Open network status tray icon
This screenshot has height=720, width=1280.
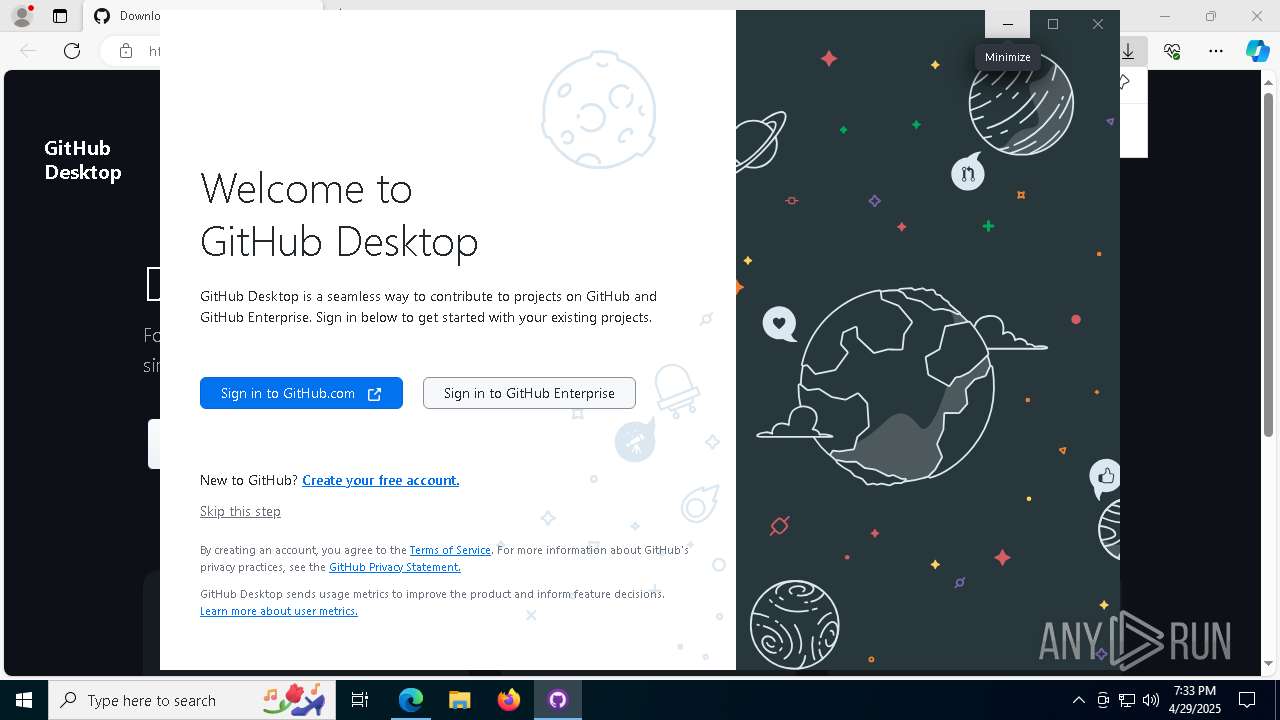(1126, 700)
